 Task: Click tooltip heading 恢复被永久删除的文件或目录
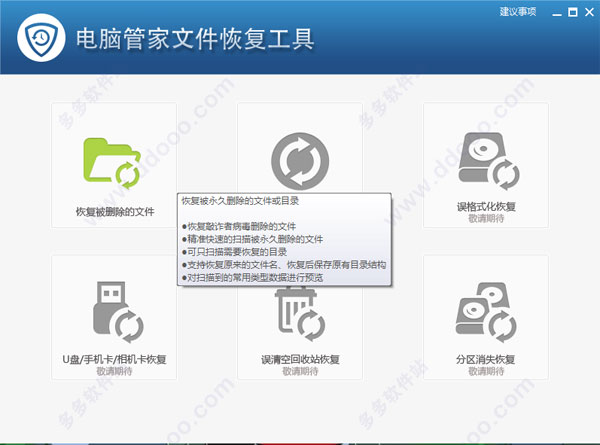tap(240, 201)
